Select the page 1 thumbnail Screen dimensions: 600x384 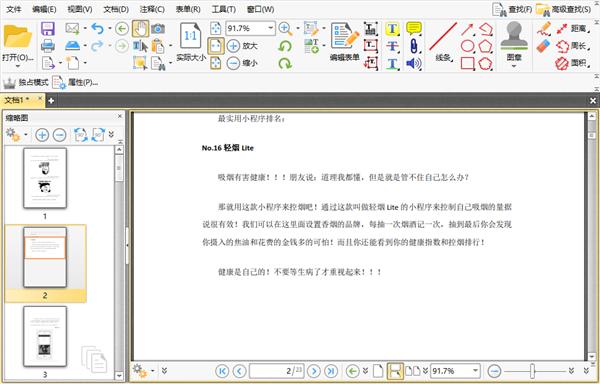45,179
